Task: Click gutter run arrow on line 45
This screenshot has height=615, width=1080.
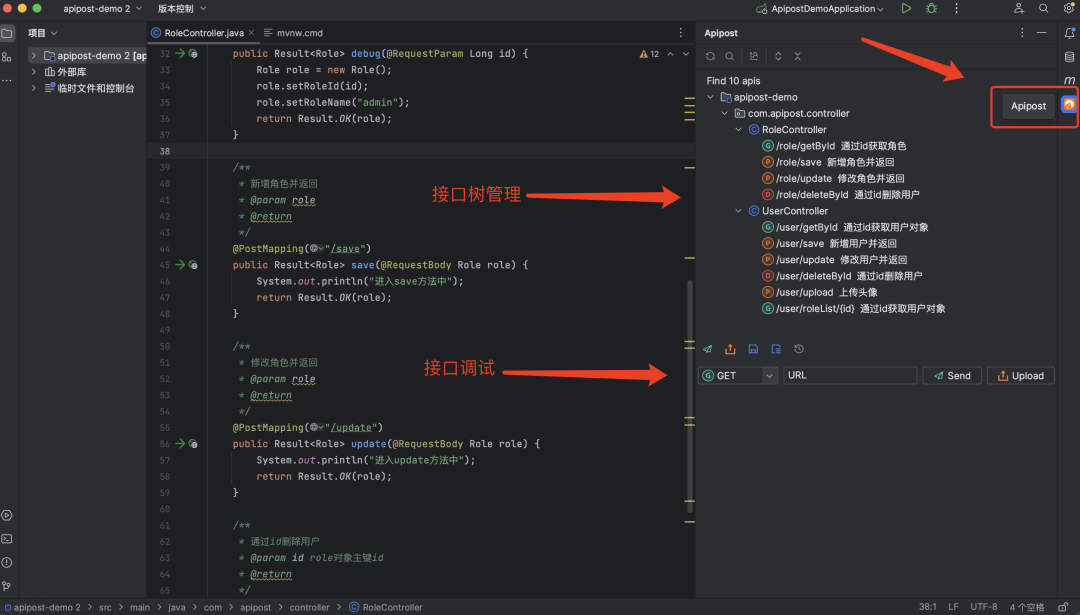Action: [x=180, y=264]
